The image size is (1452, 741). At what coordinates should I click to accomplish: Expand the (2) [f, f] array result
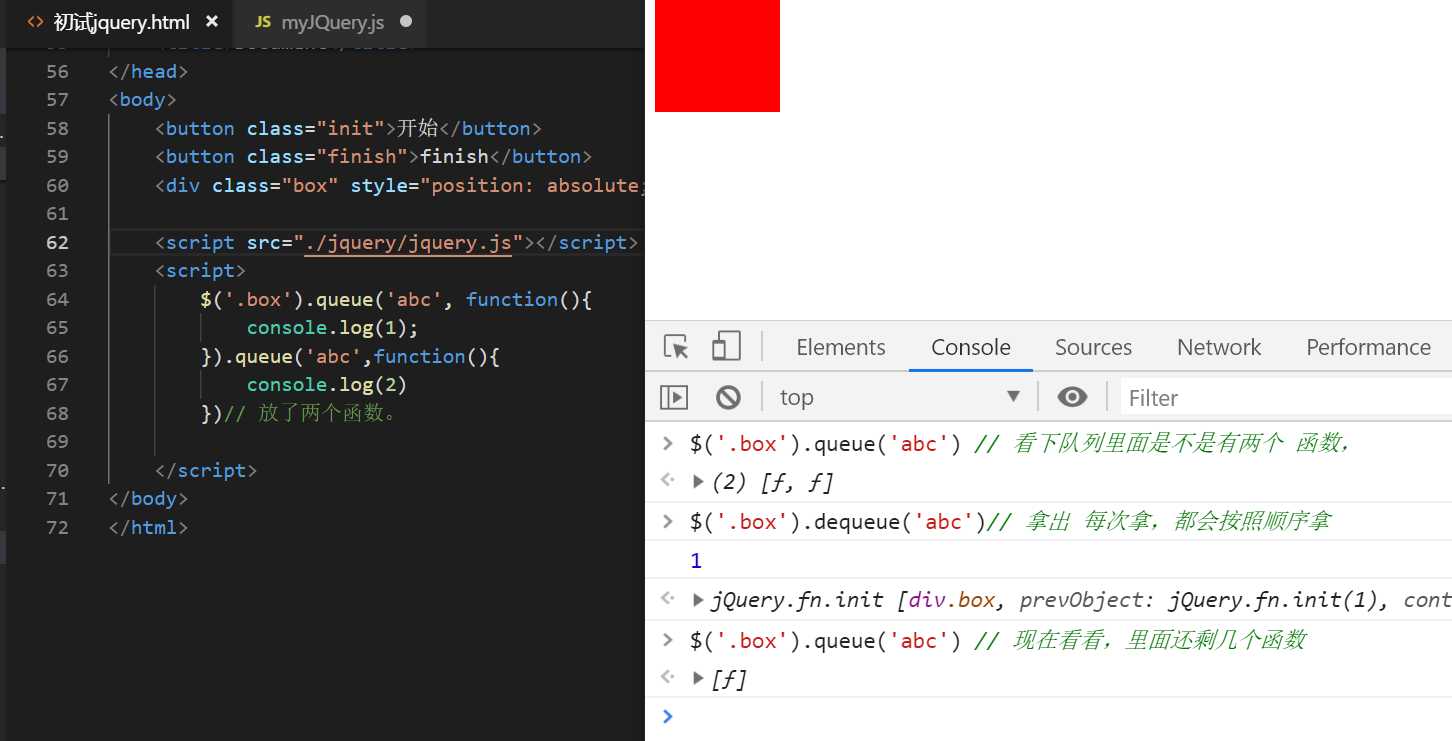coord(698,482)
